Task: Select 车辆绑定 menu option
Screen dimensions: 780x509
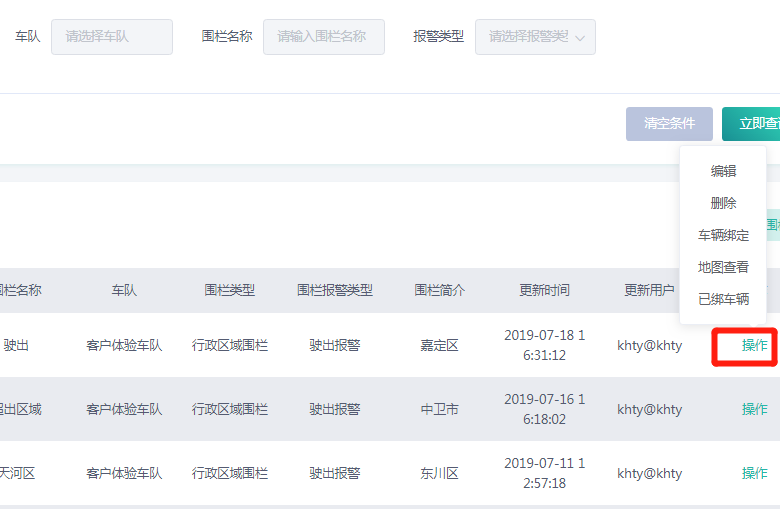Action: (x=723, y=236)
